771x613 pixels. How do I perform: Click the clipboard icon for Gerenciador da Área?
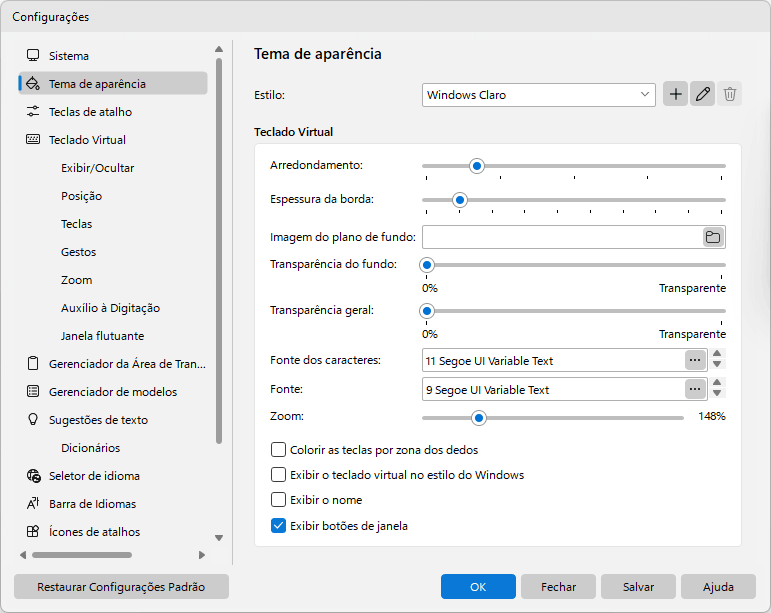tap(33, 364)
